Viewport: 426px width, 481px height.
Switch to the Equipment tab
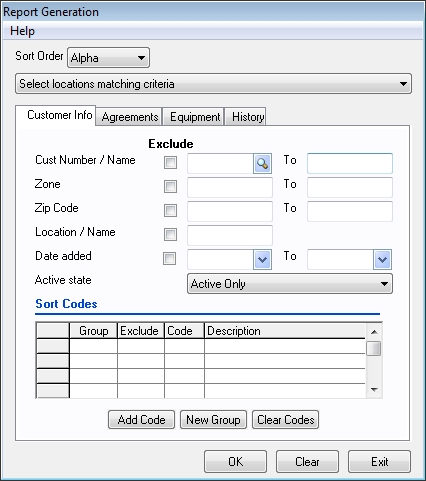195,117
